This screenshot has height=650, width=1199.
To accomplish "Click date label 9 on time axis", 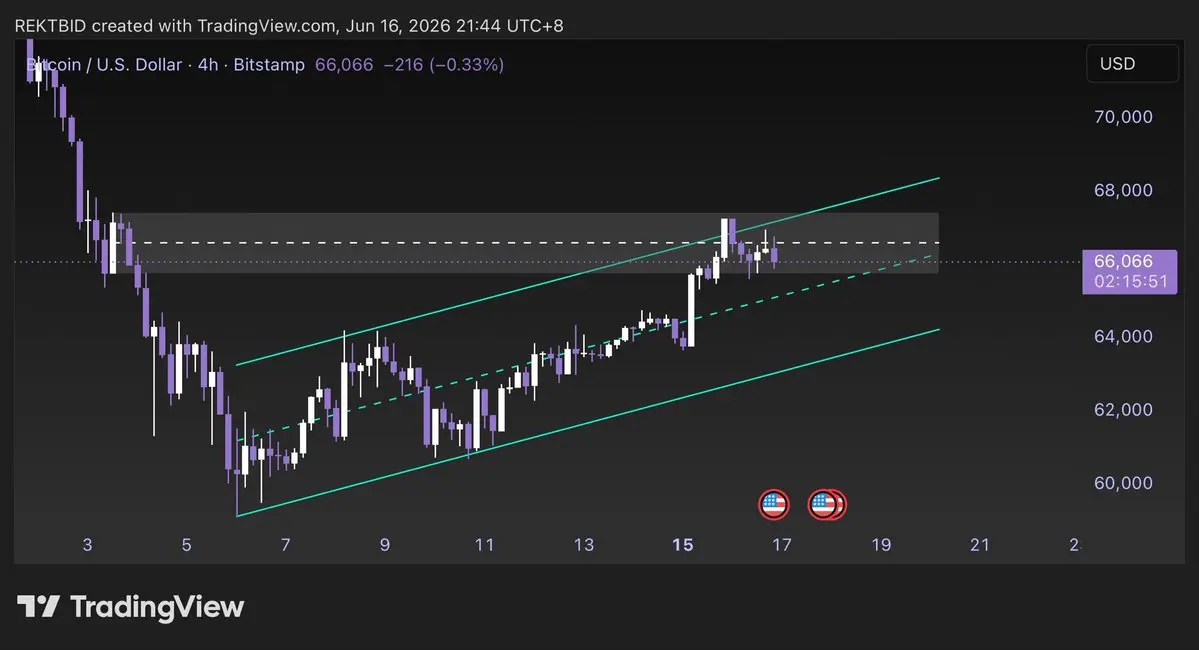I will pos(385,545).
